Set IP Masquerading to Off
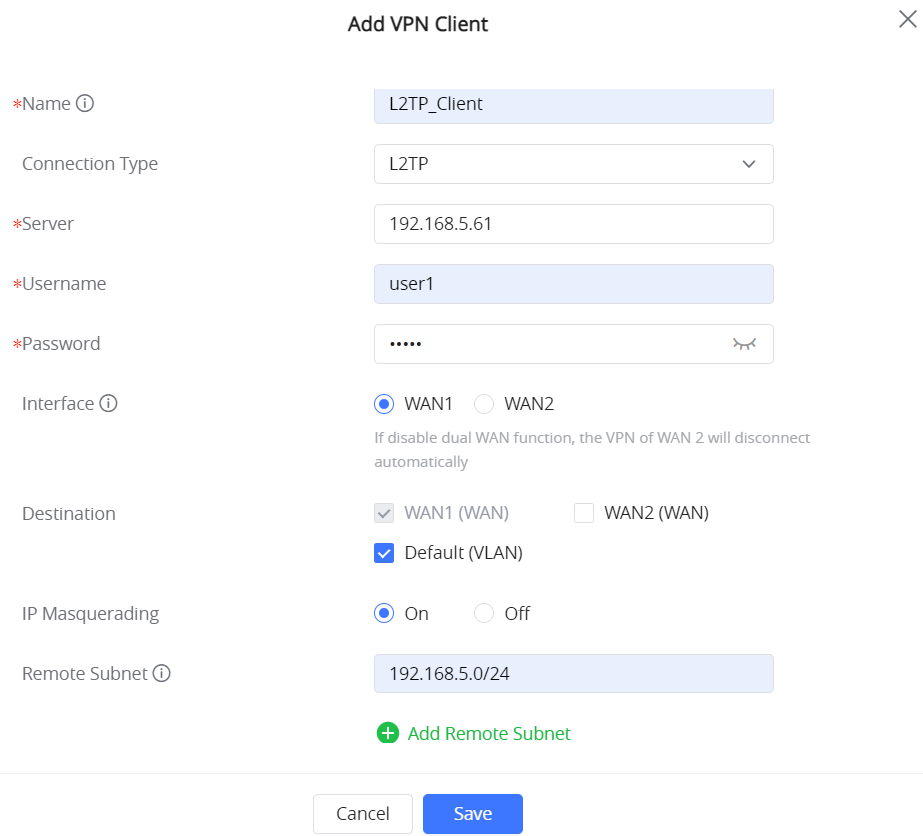 coord(484,613)
